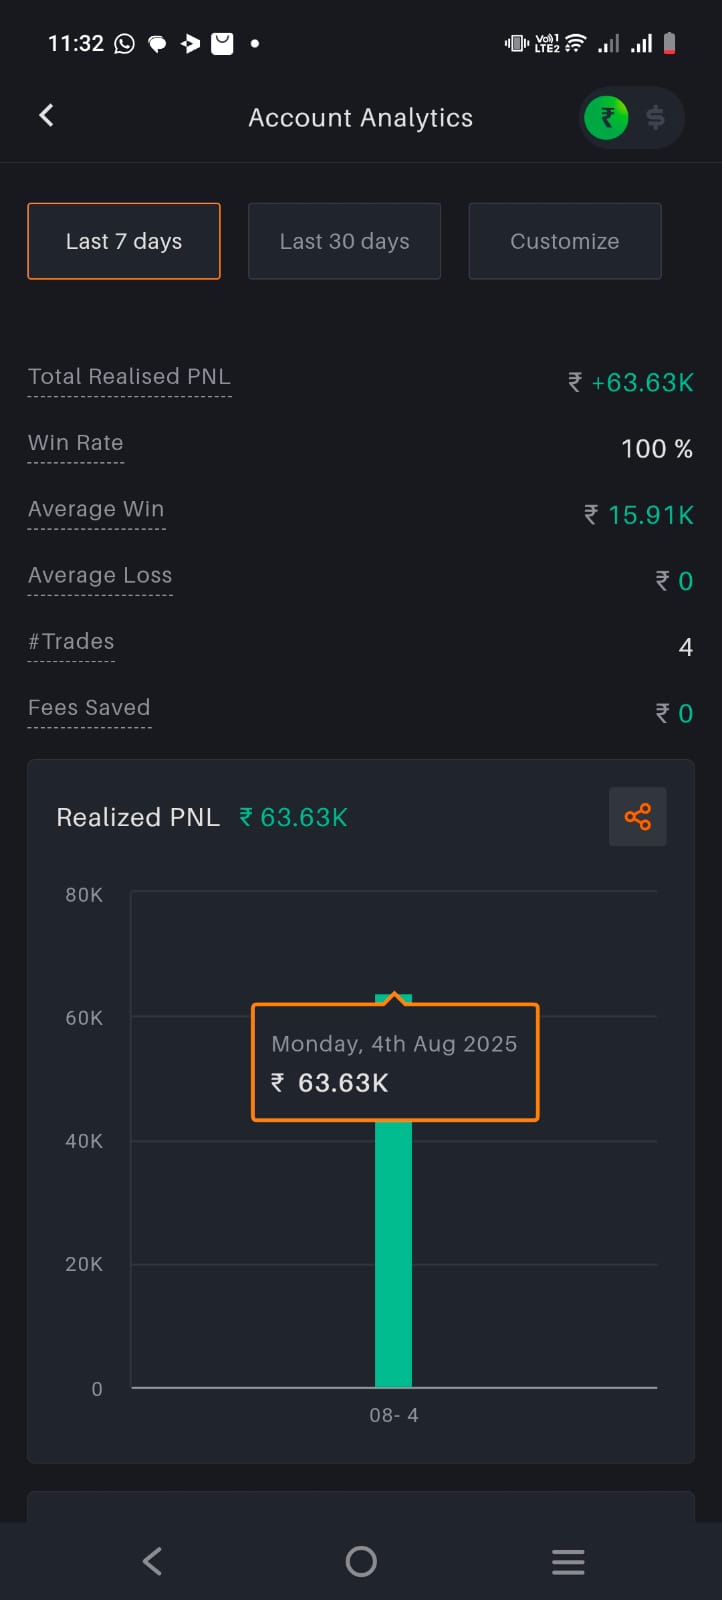Tap the Fees Saved label
This screenshot has width=722, height=1600.
89,708
